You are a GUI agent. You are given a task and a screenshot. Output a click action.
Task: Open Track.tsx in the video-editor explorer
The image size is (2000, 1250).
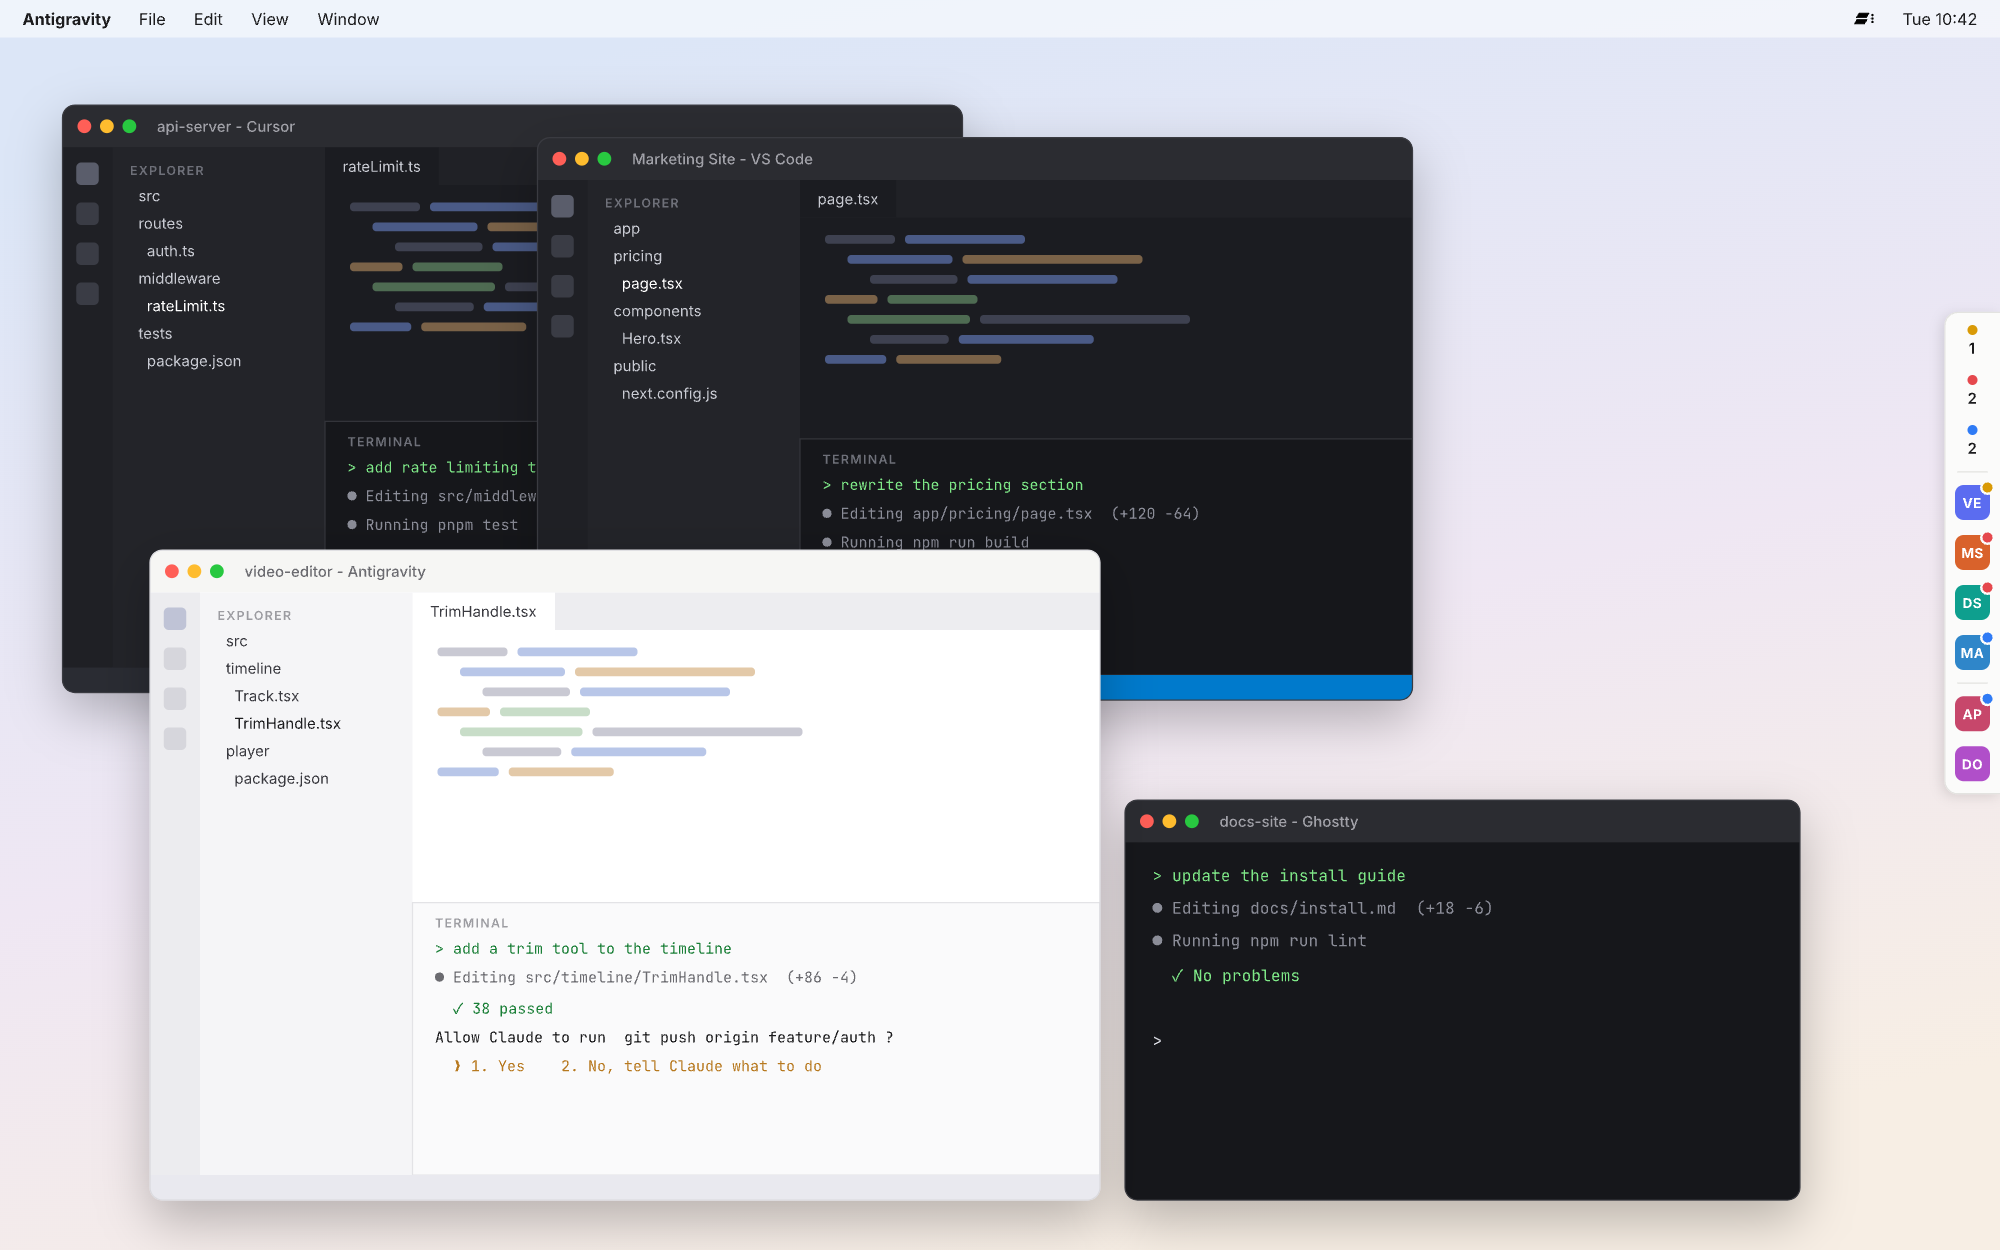coord(266,696)
